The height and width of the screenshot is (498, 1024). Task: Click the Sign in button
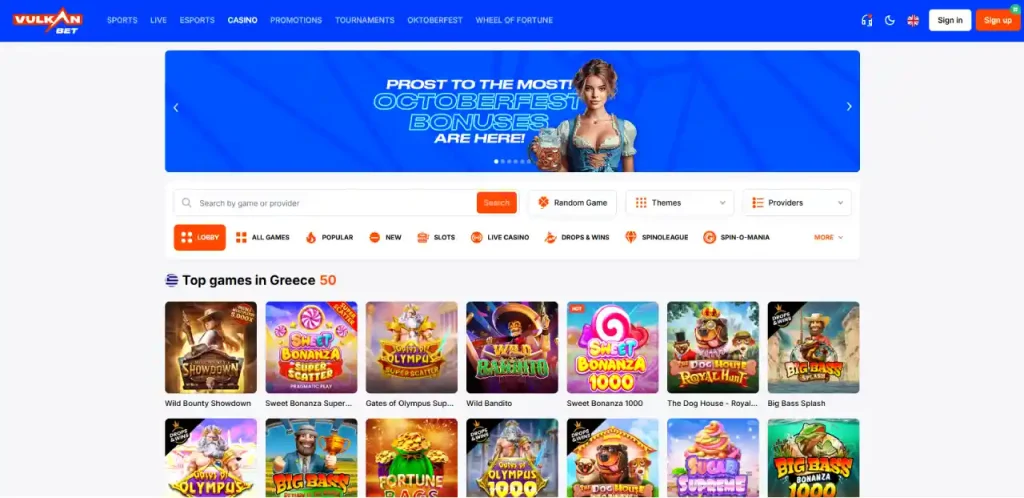click(x=950, y=20)
